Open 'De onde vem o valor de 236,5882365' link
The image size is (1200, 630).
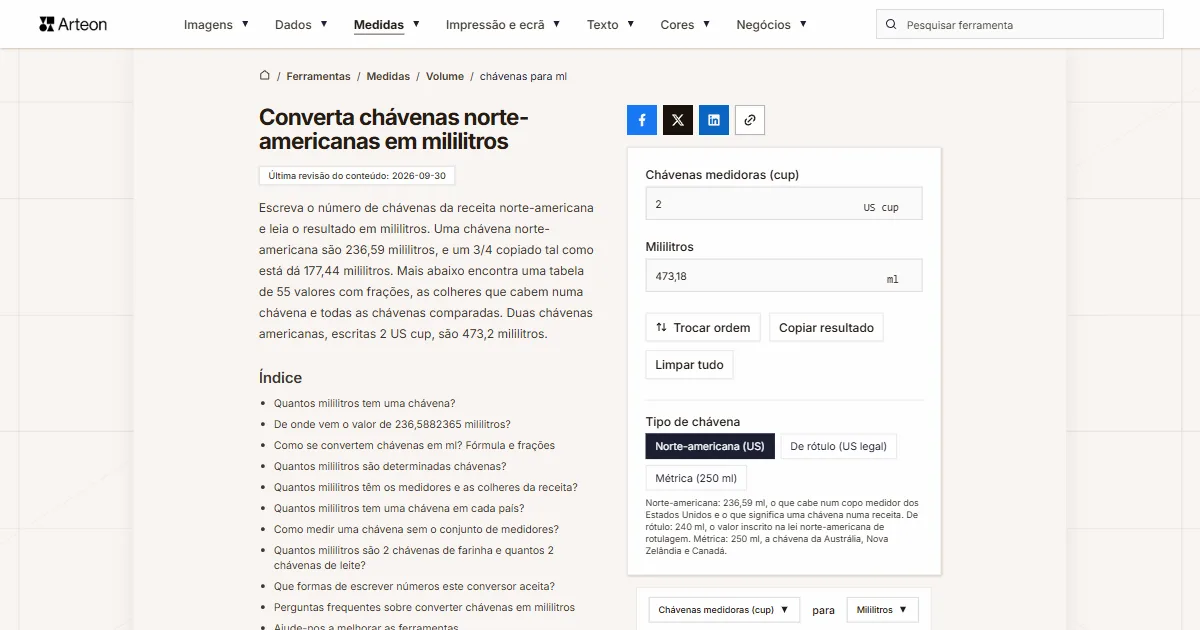click(392, 424)
